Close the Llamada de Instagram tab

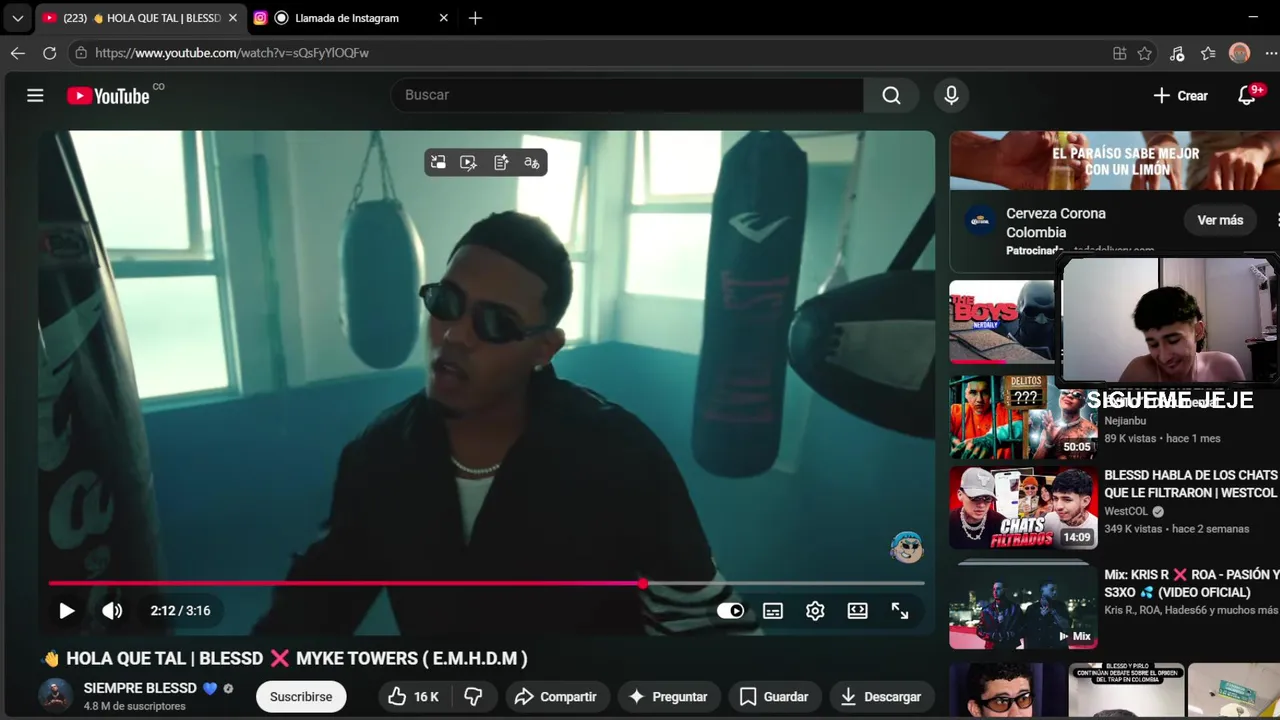coord(444,18)
